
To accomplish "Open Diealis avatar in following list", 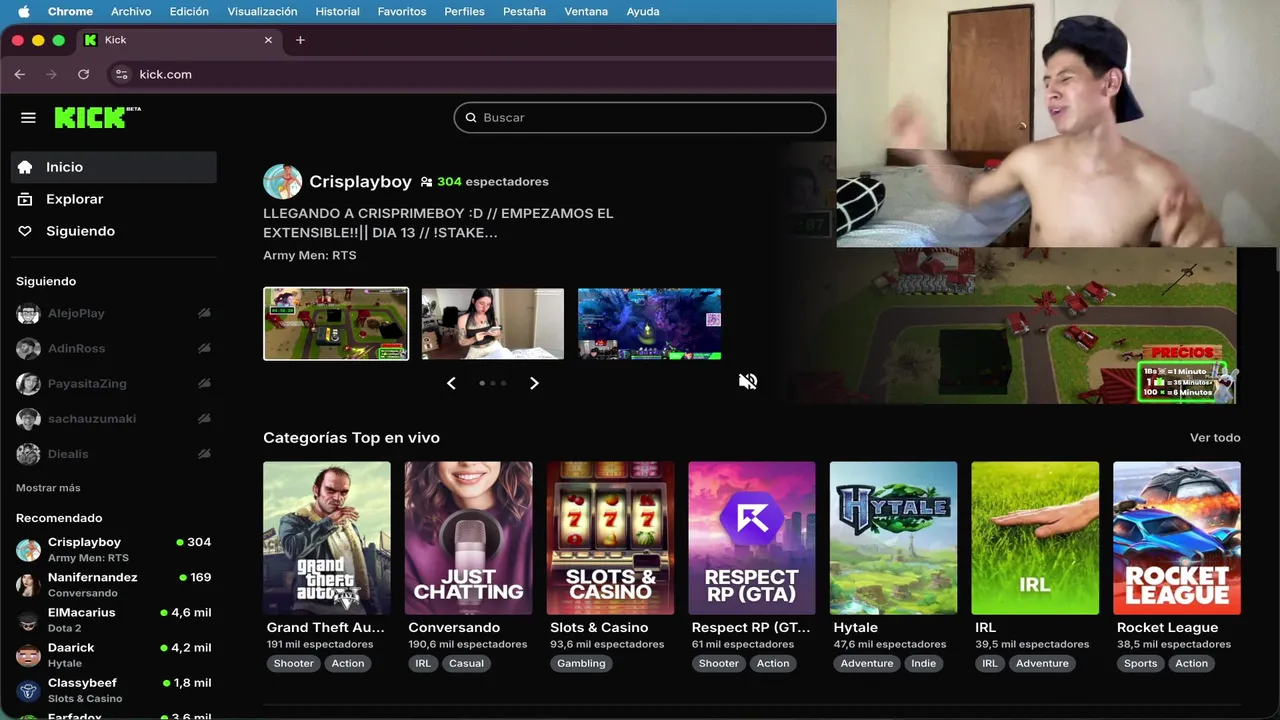I will point(28,454).
